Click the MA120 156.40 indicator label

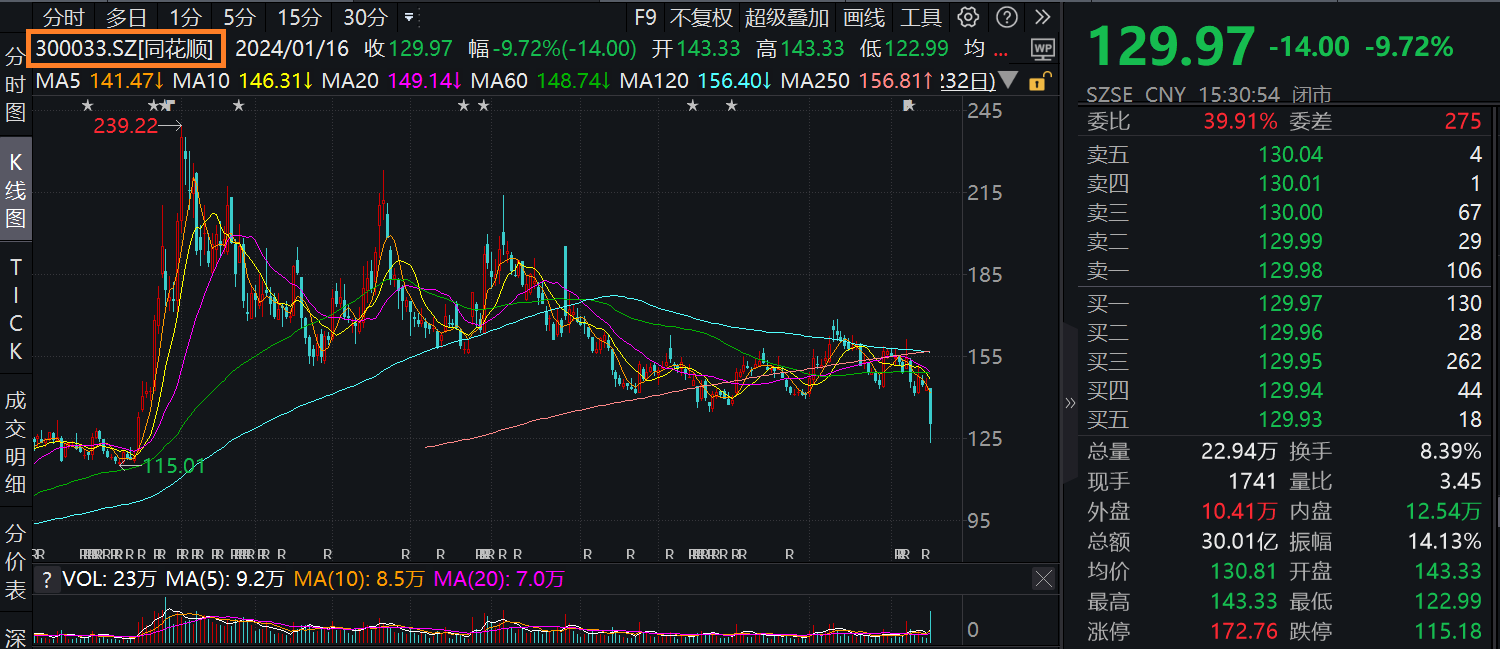696,80
